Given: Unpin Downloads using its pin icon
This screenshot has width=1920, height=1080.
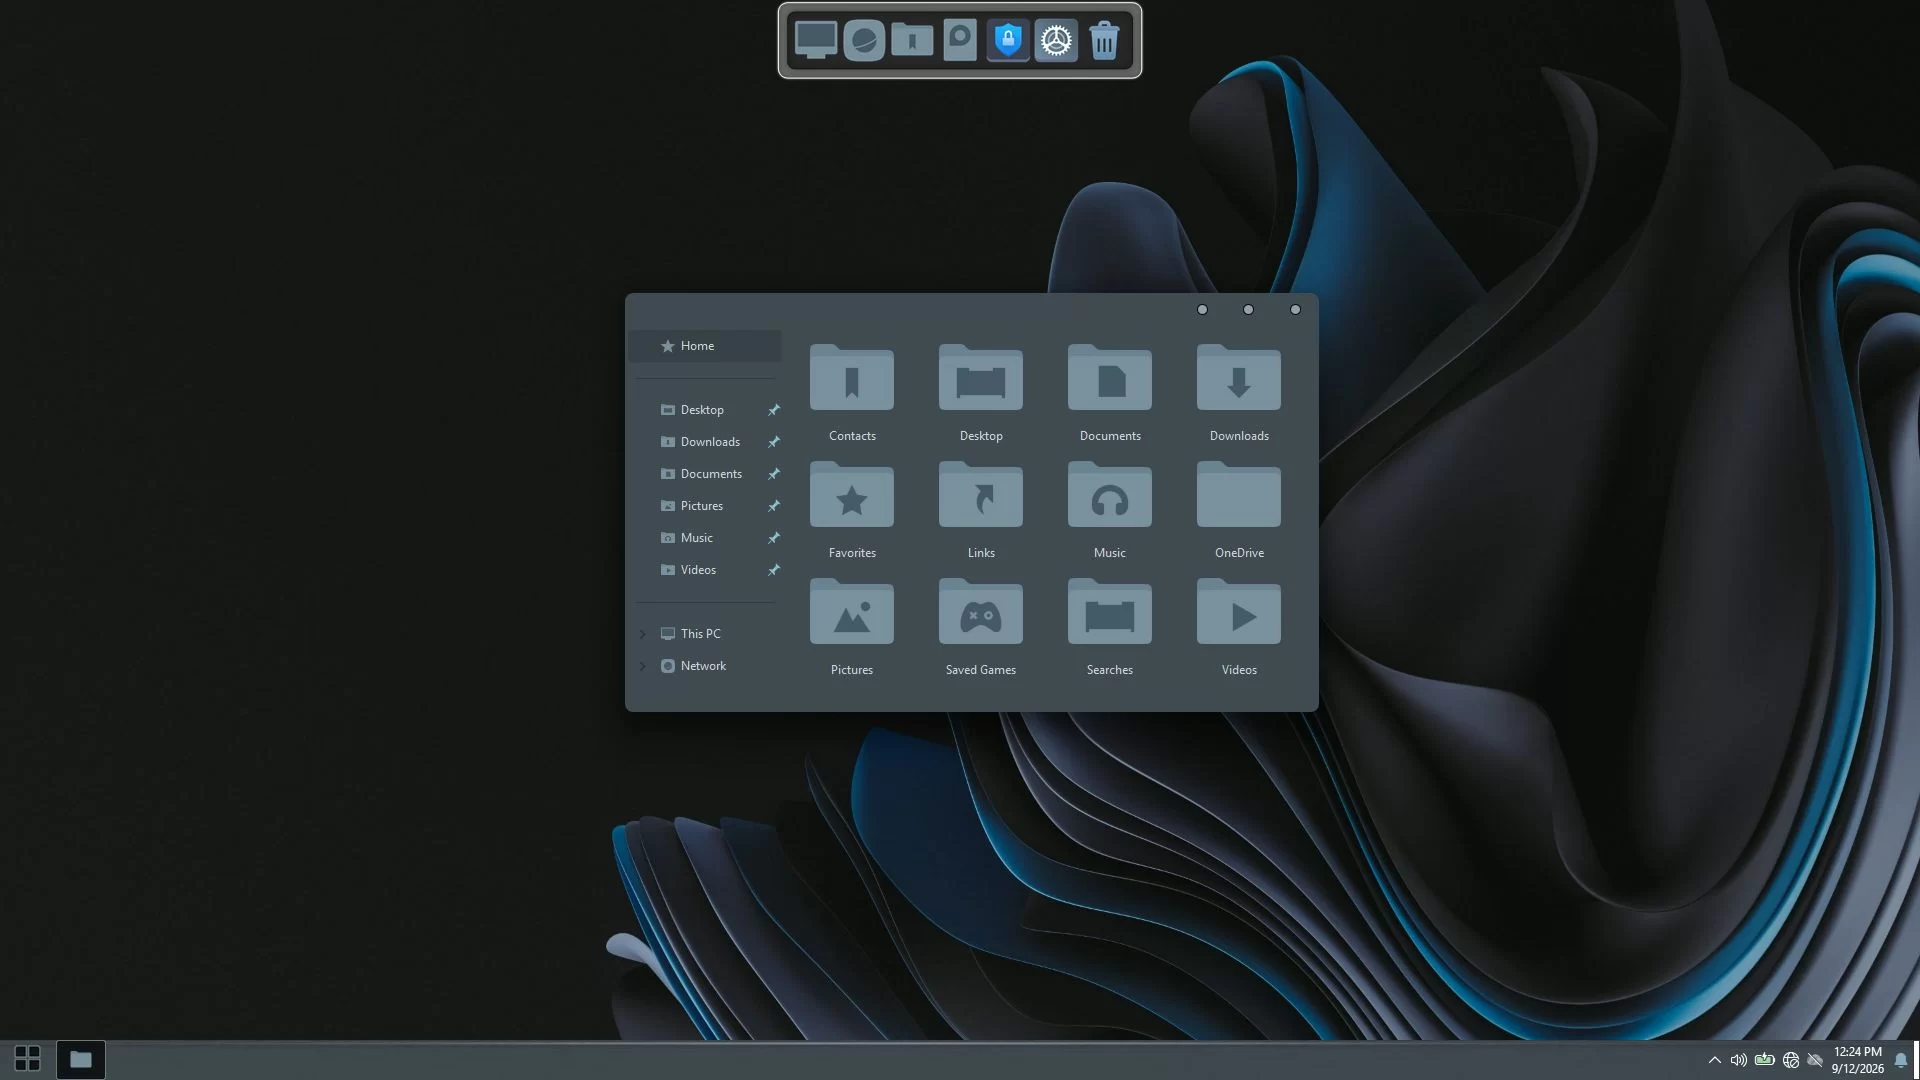Looking at the screenshot, I should (773, 442).
